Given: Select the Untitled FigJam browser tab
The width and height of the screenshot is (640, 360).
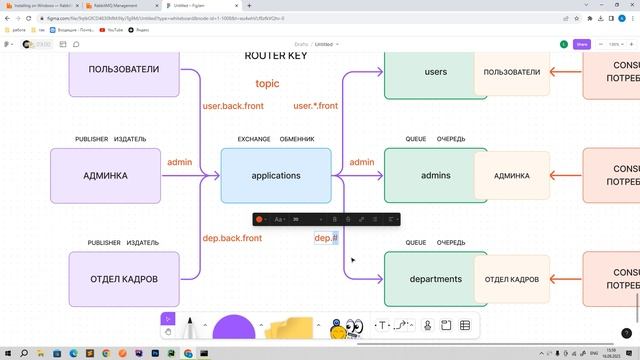Looking at the screenshot, I should pos(202,6).
